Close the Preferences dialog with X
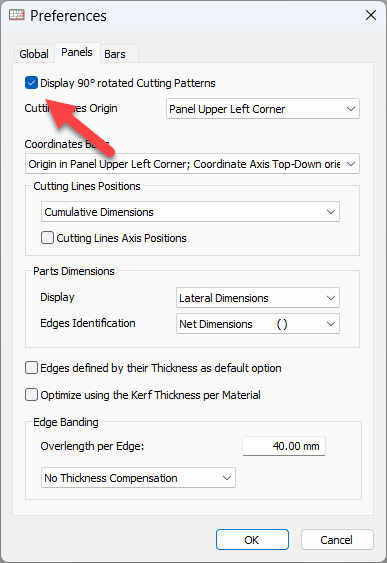Viewport: 387px width, 563px height. (x=371, y=15)
